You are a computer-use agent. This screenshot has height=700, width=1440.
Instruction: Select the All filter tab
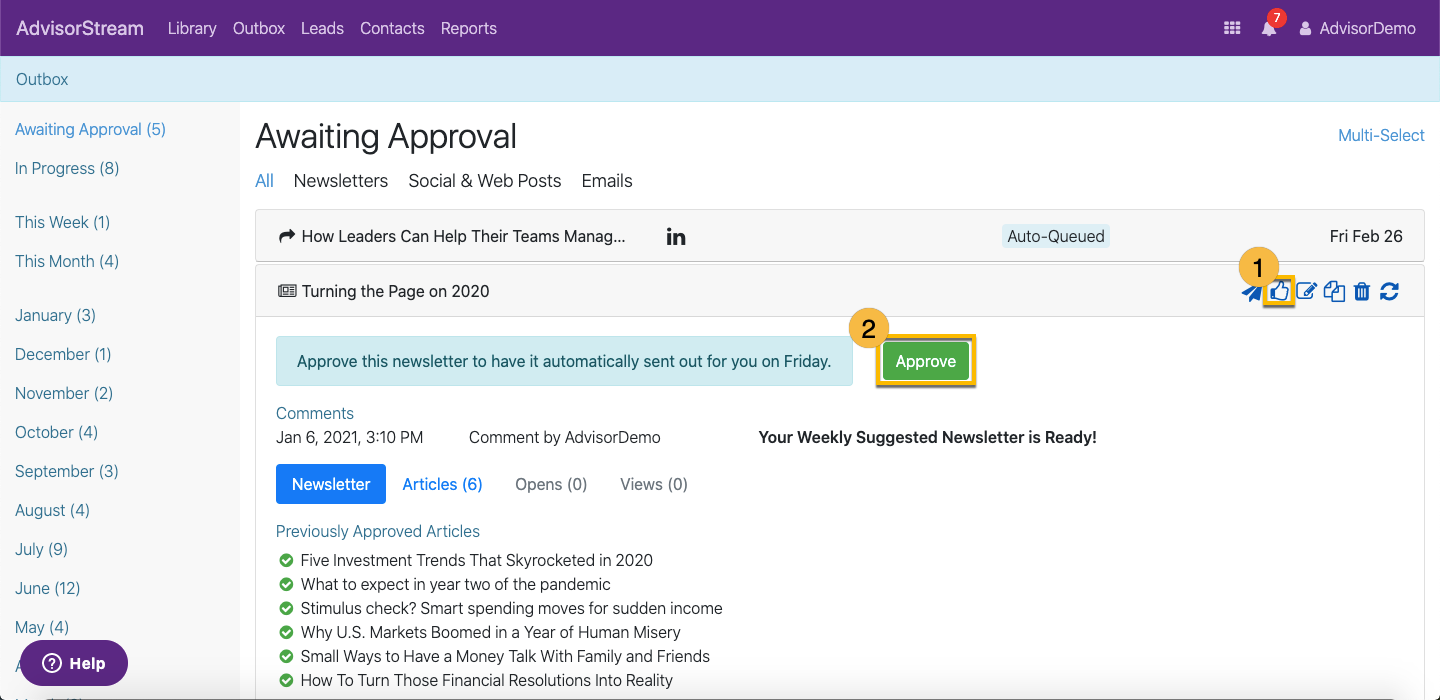click(x=265, y=181)
